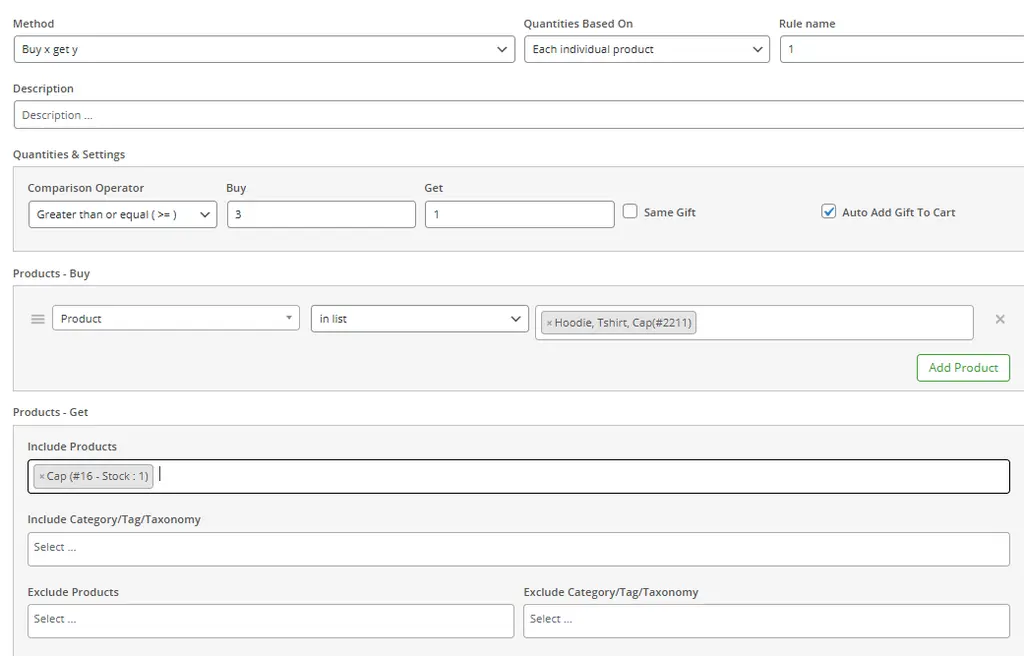The width and height of the screenshot is (1024, 656).
Task: Click the drag handle icon on product row
Action: [38, 319]
